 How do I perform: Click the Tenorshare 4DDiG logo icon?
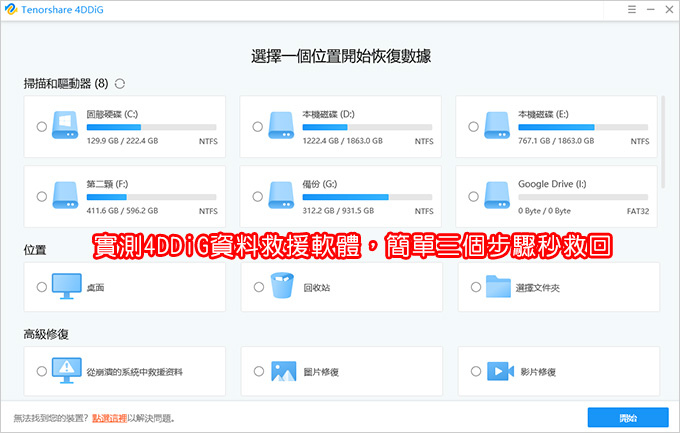(10, 9)
